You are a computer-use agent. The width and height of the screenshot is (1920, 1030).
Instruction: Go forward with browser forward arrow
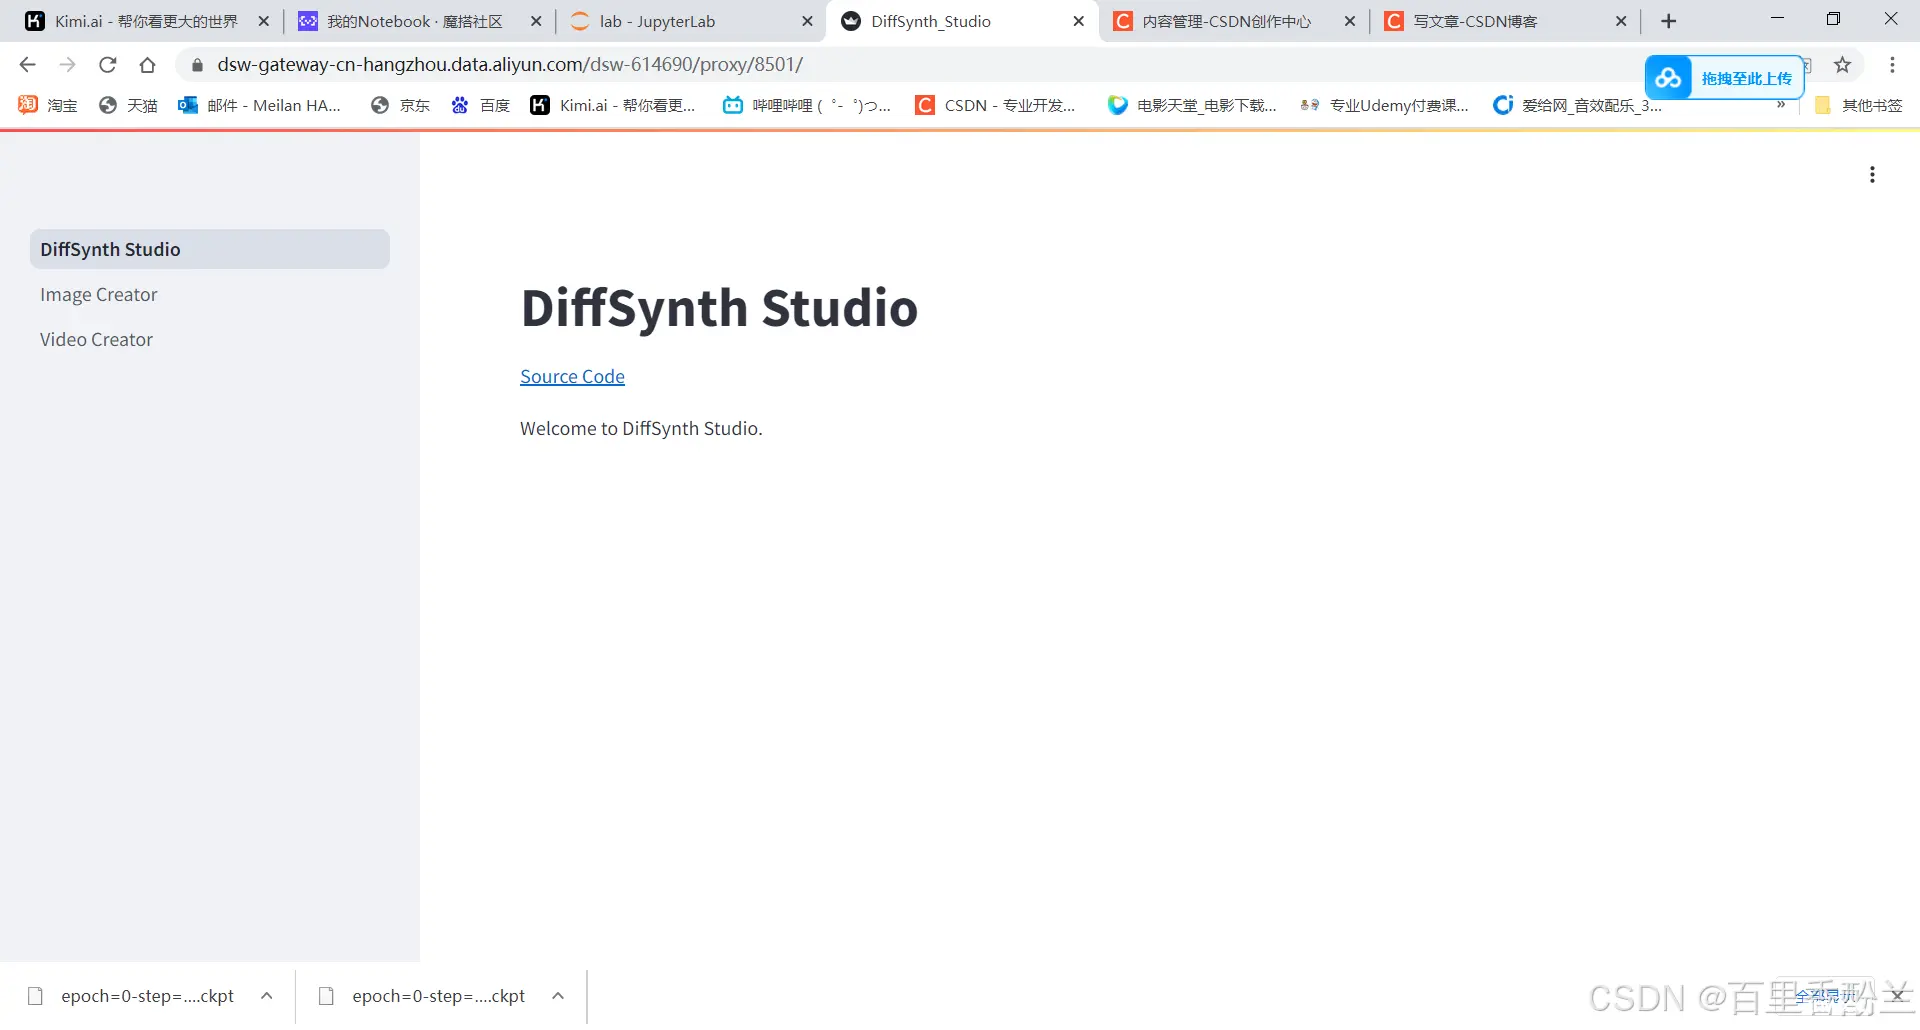coord(67,65)
